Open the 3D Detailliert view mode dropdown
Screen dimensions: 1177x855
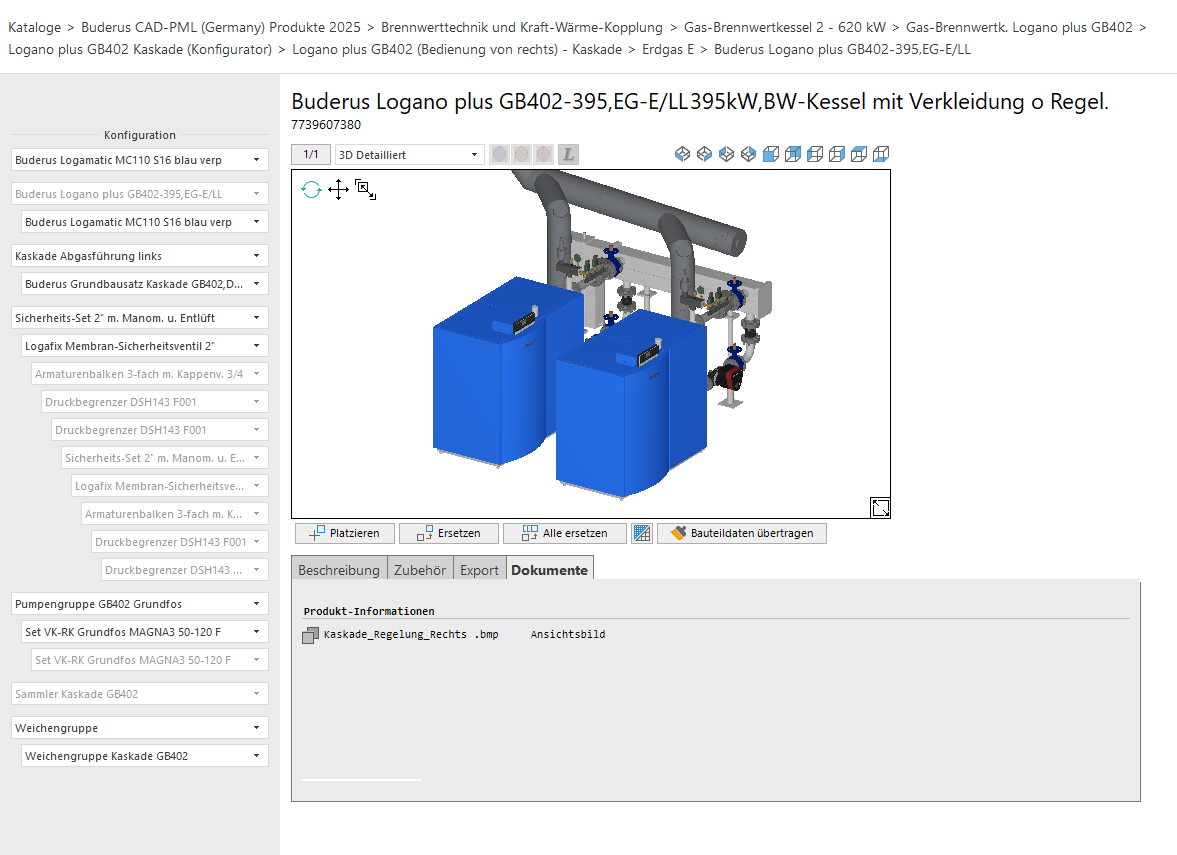409,155
